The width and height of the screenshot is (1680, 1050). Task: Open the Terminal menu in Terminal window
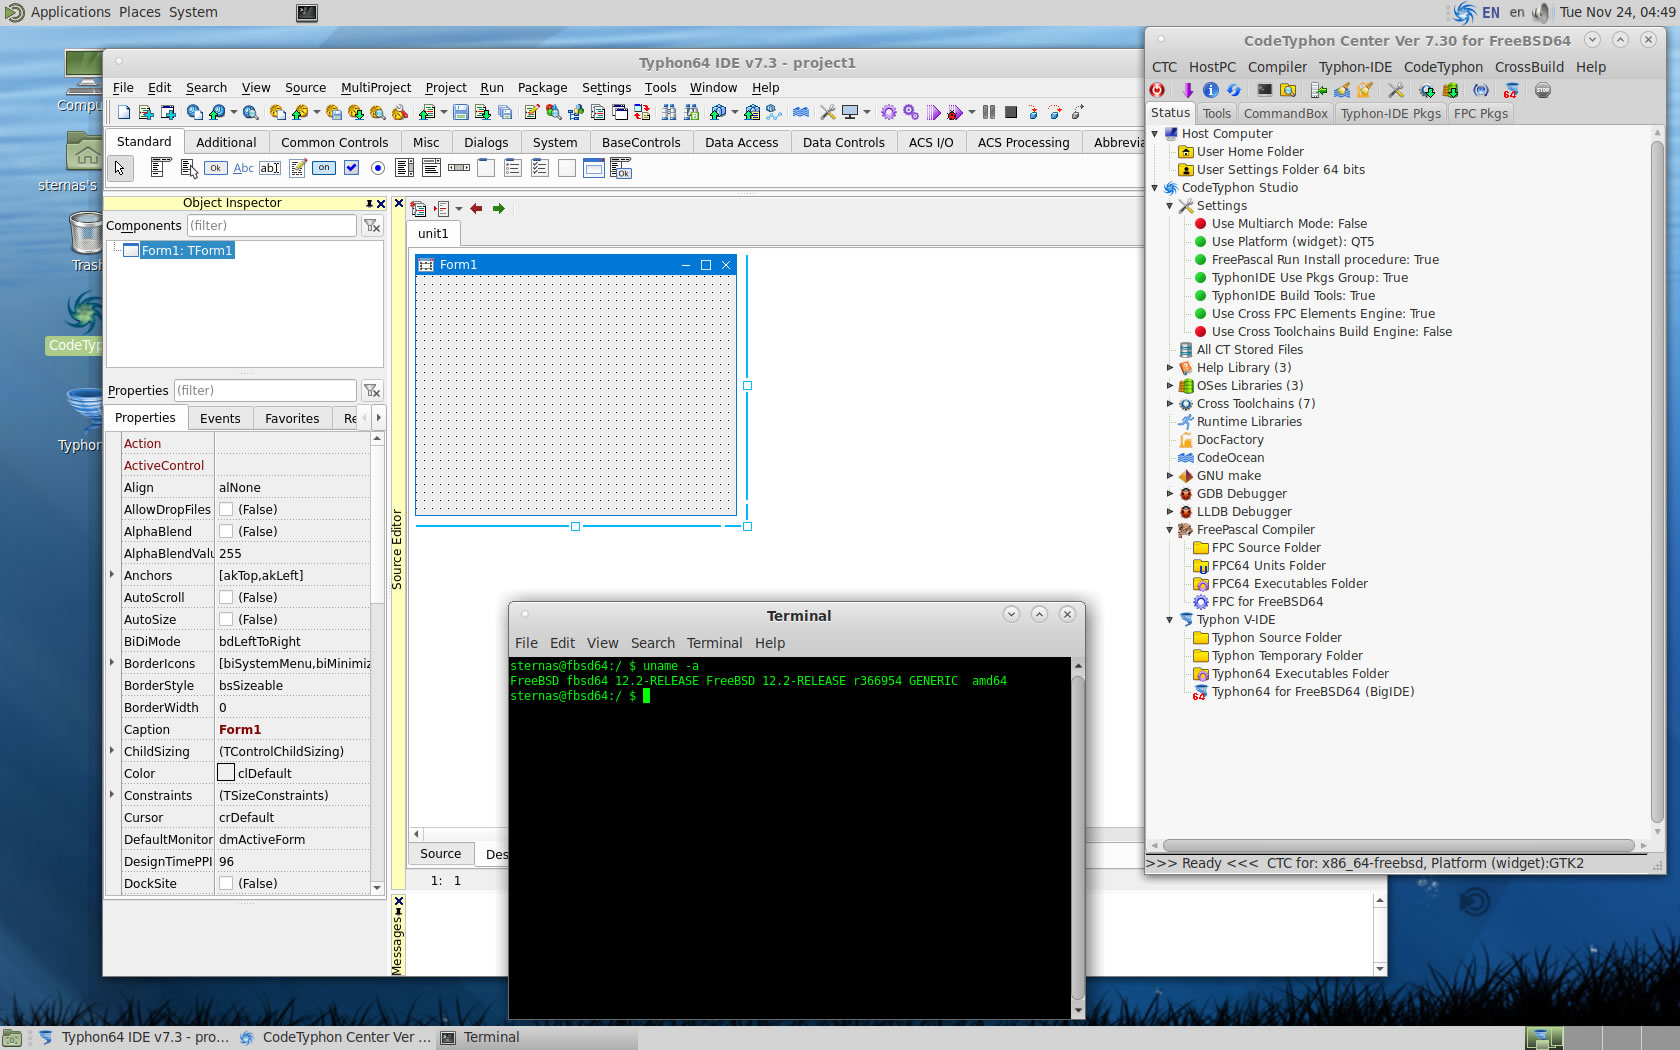[714, 643]
